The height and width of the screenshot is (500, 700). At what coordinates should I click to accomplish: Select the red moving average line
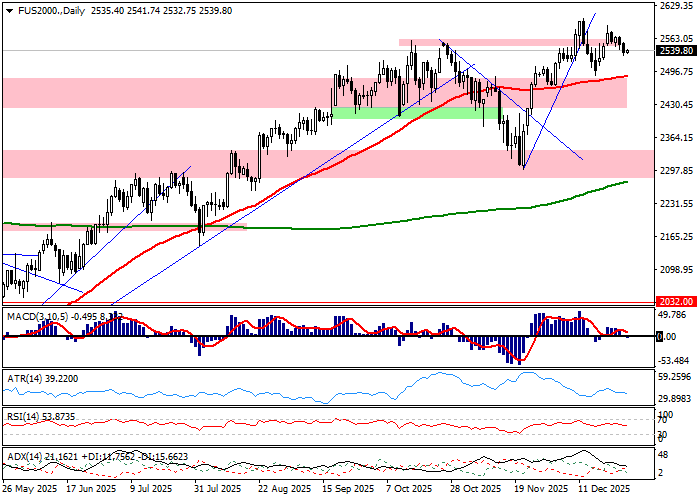[300, 180]
